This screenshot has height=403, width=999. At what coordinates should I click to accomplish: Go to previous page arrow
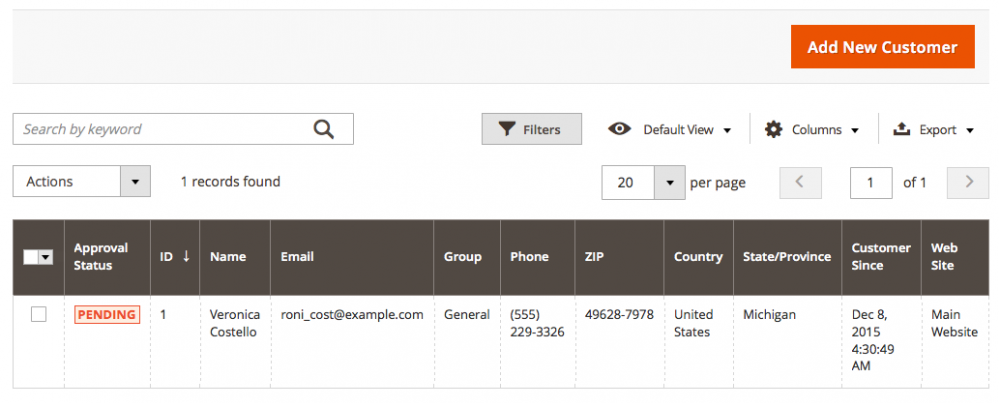(800, 183)
